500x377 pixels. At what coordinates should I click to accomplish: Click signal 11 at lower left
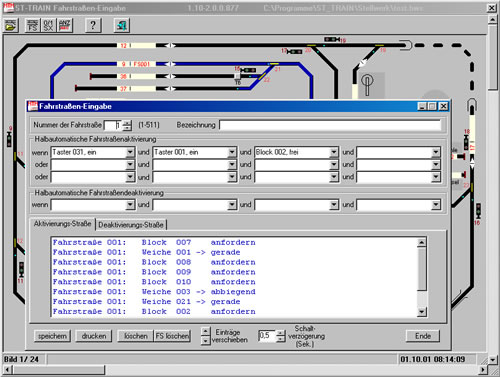point(21,269)
